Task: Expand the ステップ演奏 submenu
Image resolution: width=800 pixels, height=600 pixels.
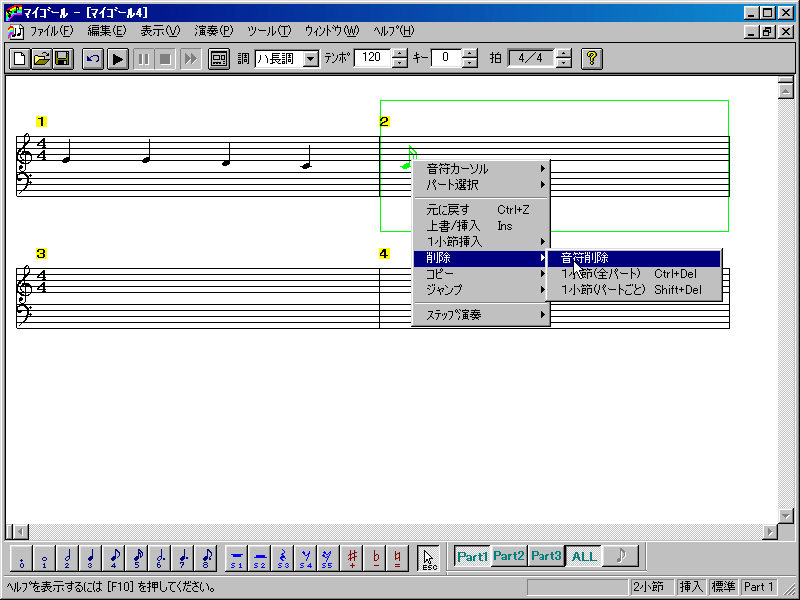Action: [481, 315]
